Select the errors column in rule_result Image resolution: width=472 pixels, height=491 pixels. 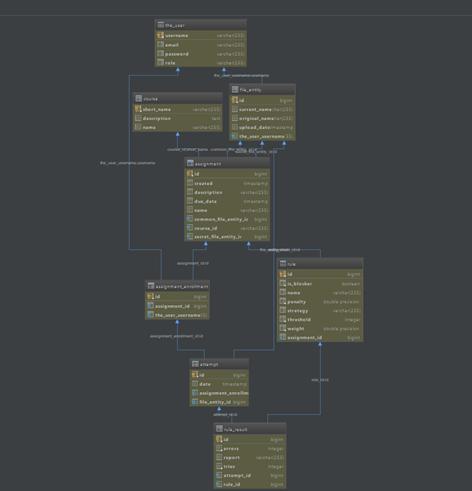coord(250,449)
